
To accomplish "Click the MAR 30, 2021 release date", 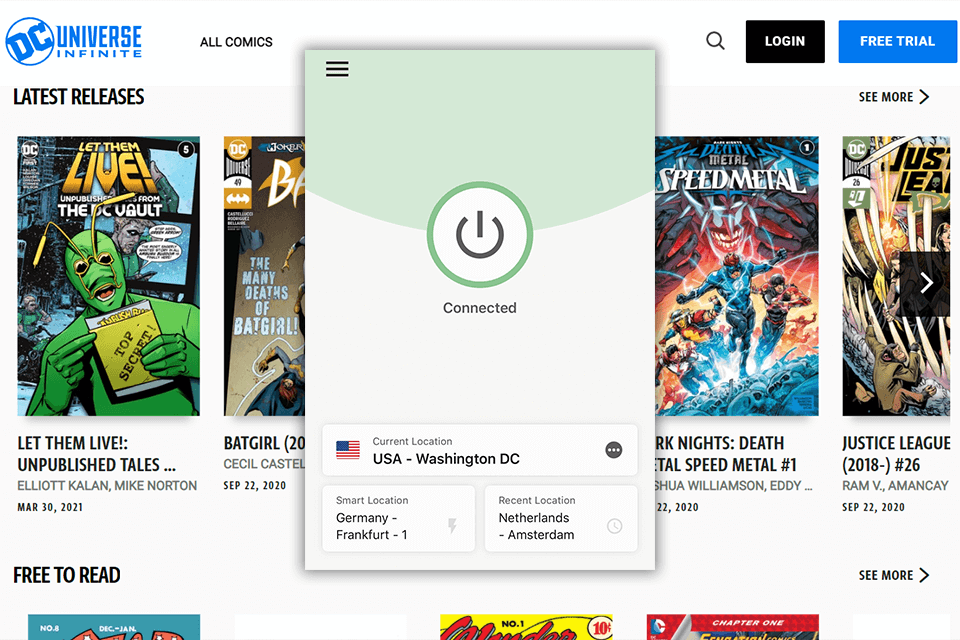I will 50,507.
